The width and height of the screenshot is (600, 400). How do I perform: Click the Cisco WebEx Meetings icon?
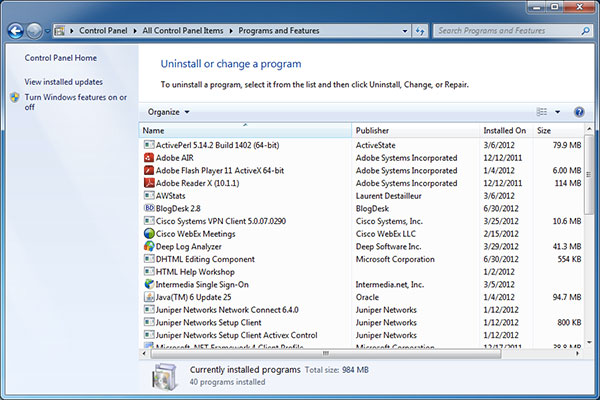coord(149,233)
